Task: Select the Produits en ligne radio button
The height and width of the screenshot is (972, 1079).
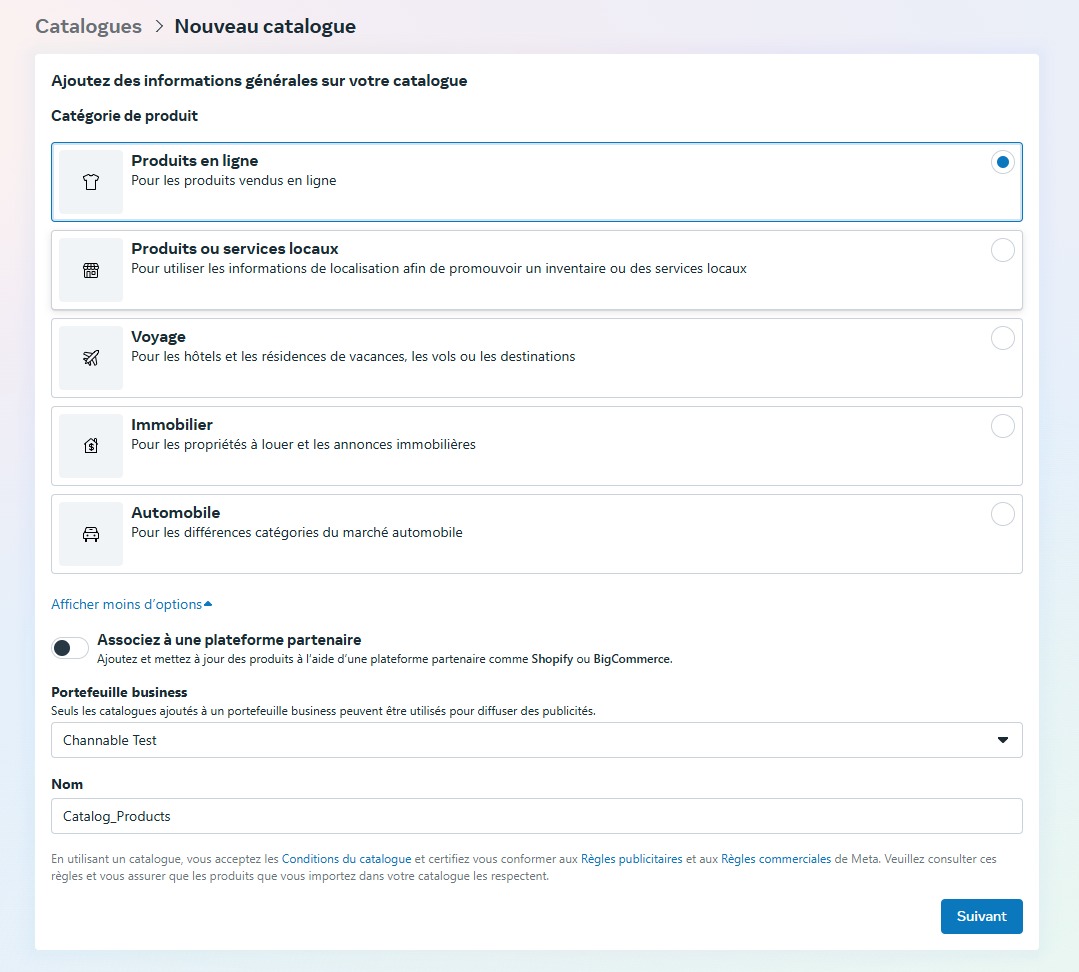Action: pyautogui.click(x=1002, y=162)
